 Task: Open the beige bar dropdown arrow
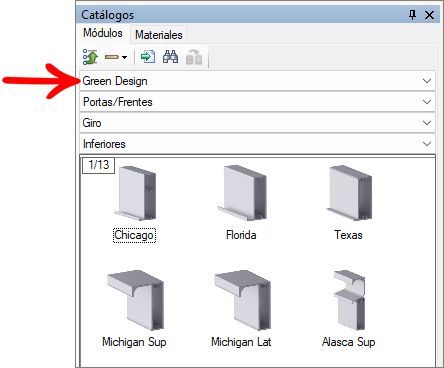pos(124,57)
